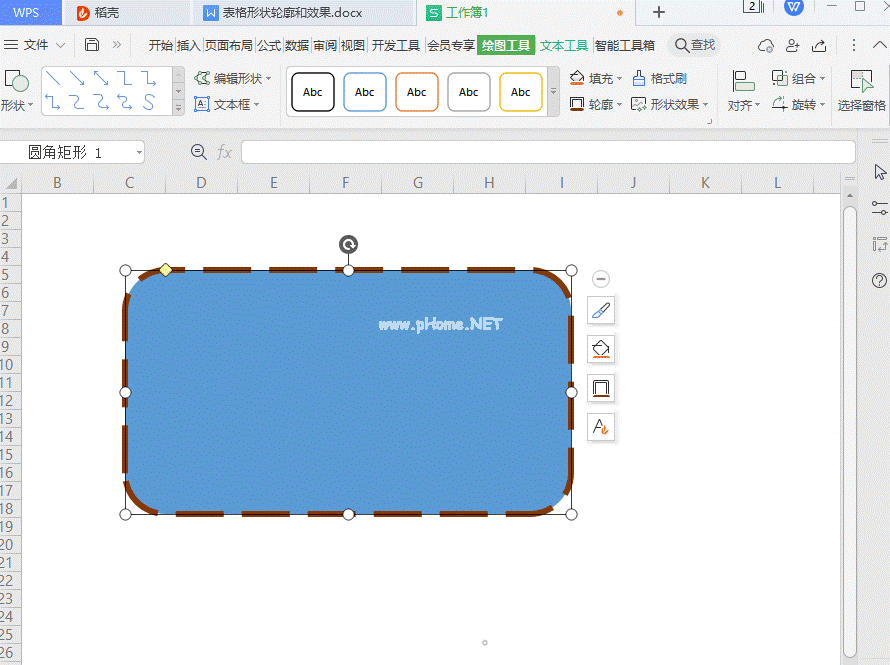This screenshot has height=665, width=890.
Task: Open the 插入 Insert ribbon tab
Action: [188, 45]
